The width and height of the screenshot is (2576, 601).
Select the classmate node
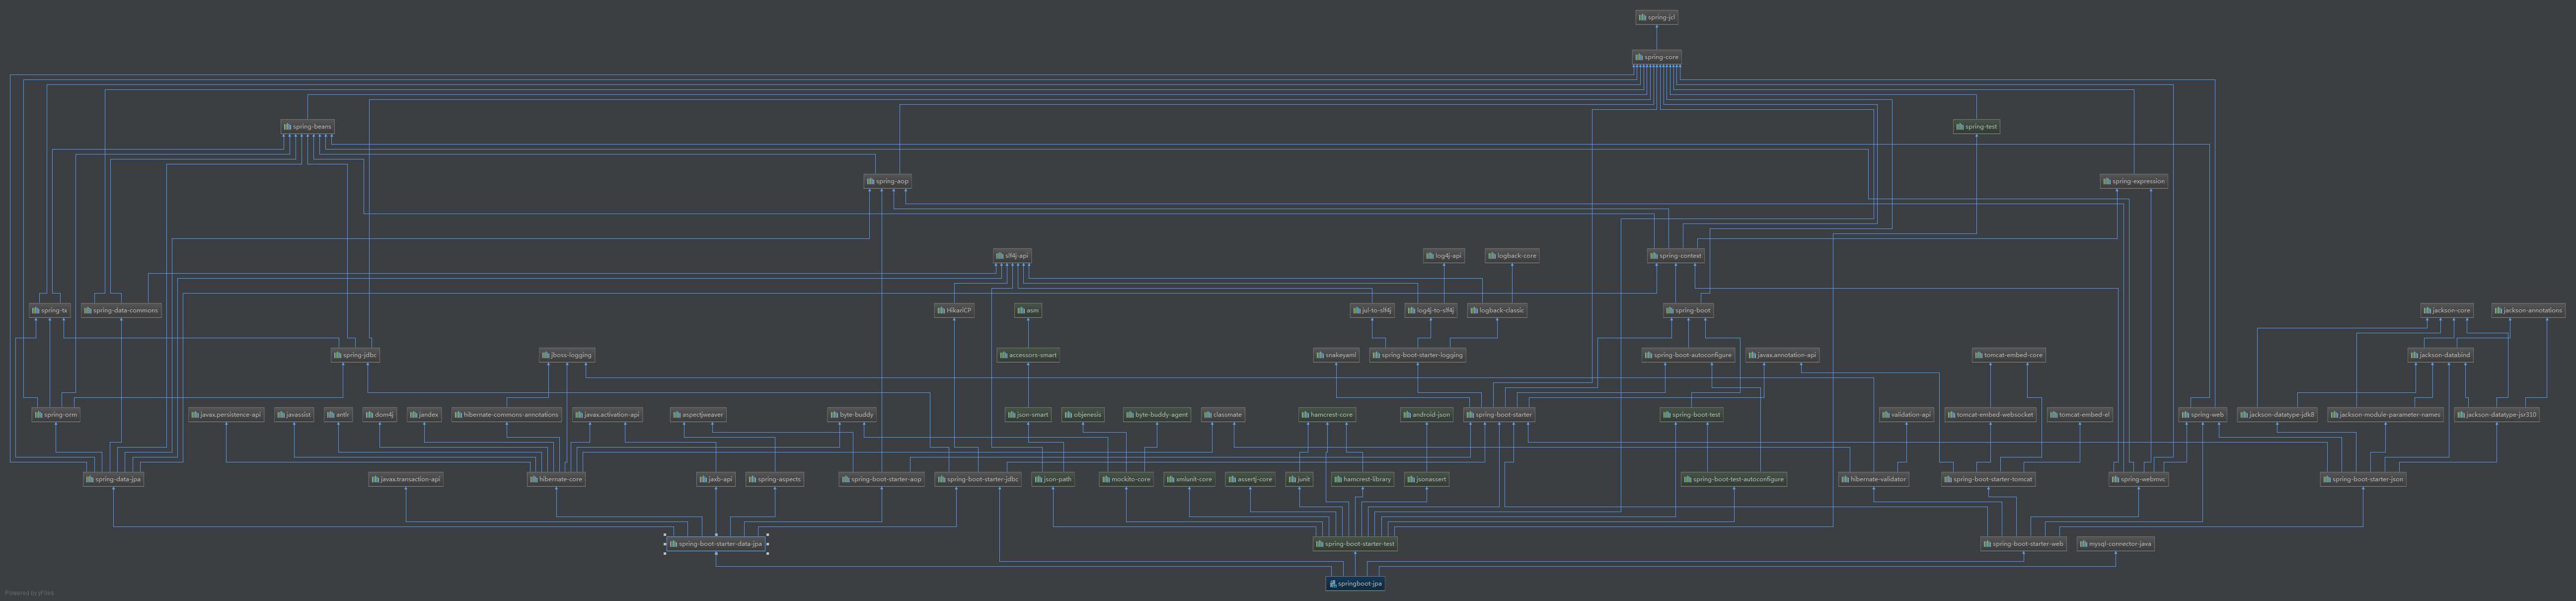pyautogui.click(x=1222, y=415)
